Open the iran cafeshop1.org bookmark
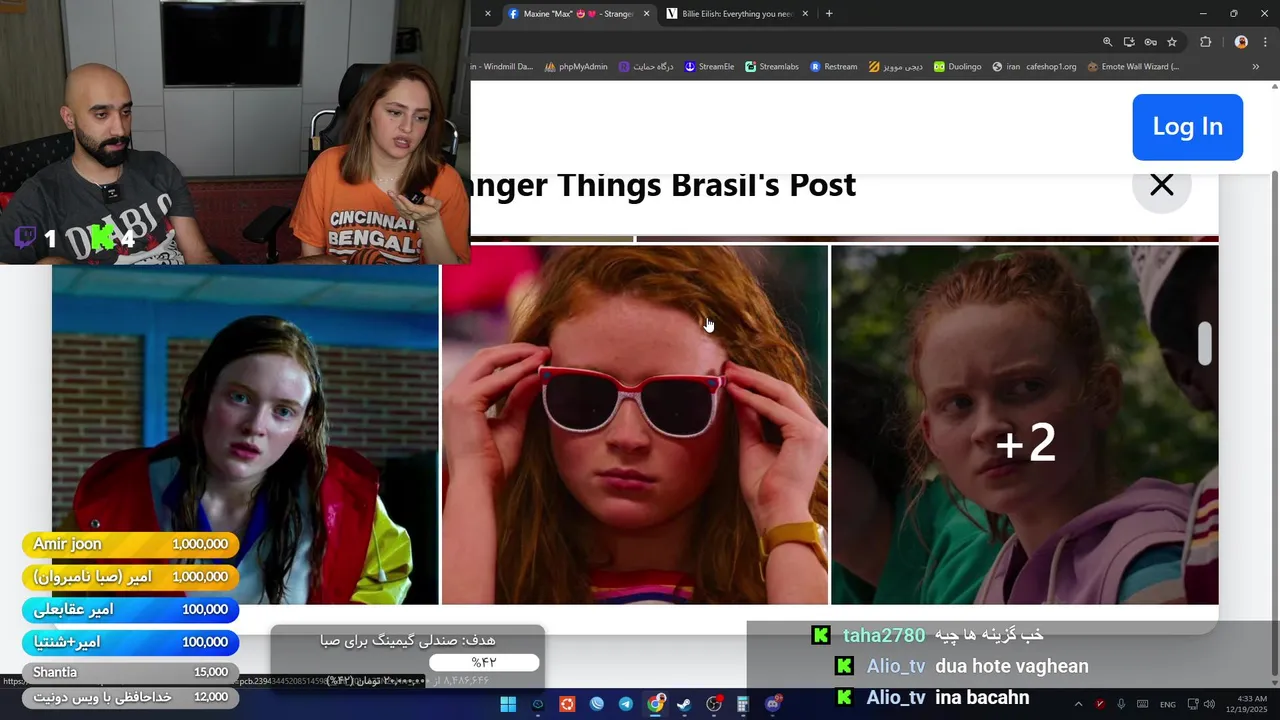 pos(1034,67)
